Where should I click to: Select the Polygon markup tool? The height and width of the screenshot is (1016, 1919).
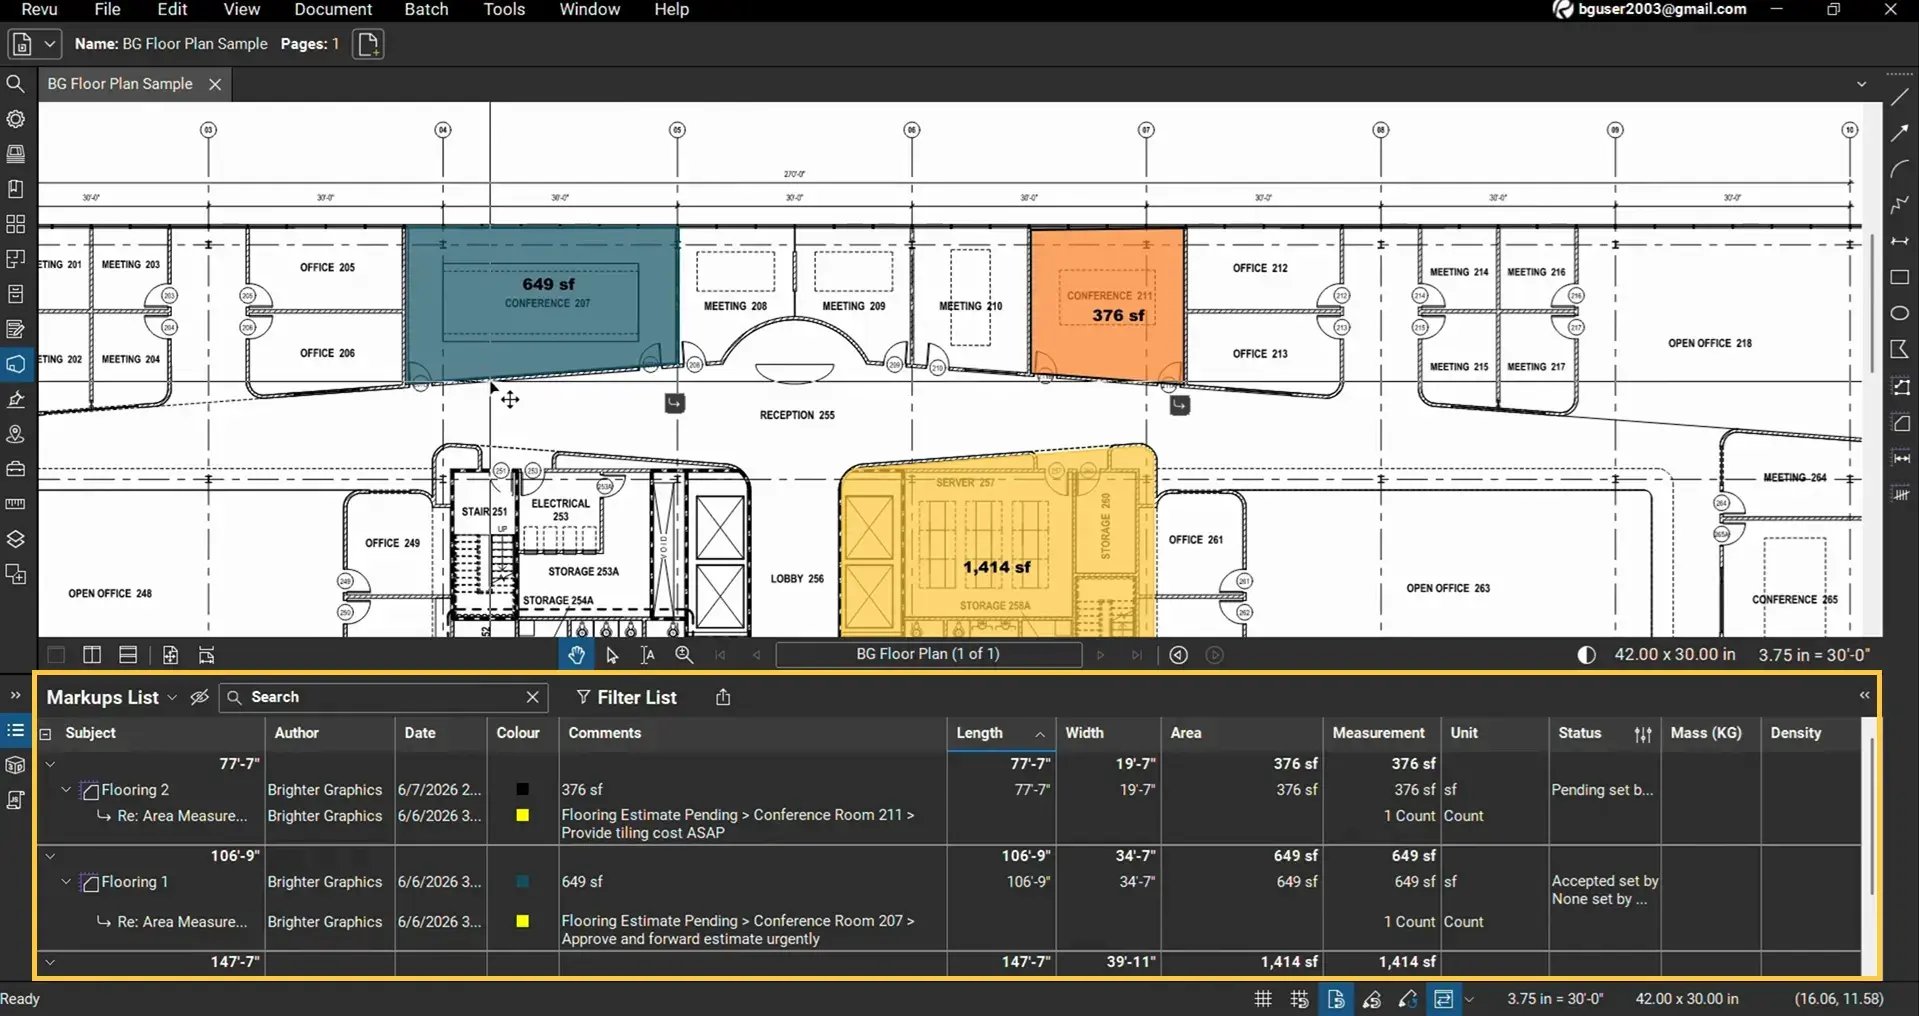pos(1900,349)
